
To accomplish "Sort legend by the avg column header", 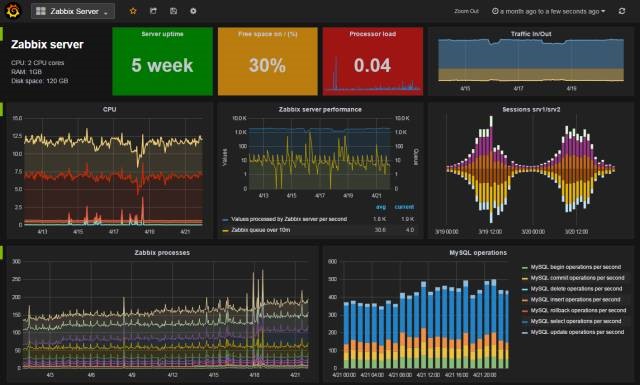I will click(x=381, y=207).
